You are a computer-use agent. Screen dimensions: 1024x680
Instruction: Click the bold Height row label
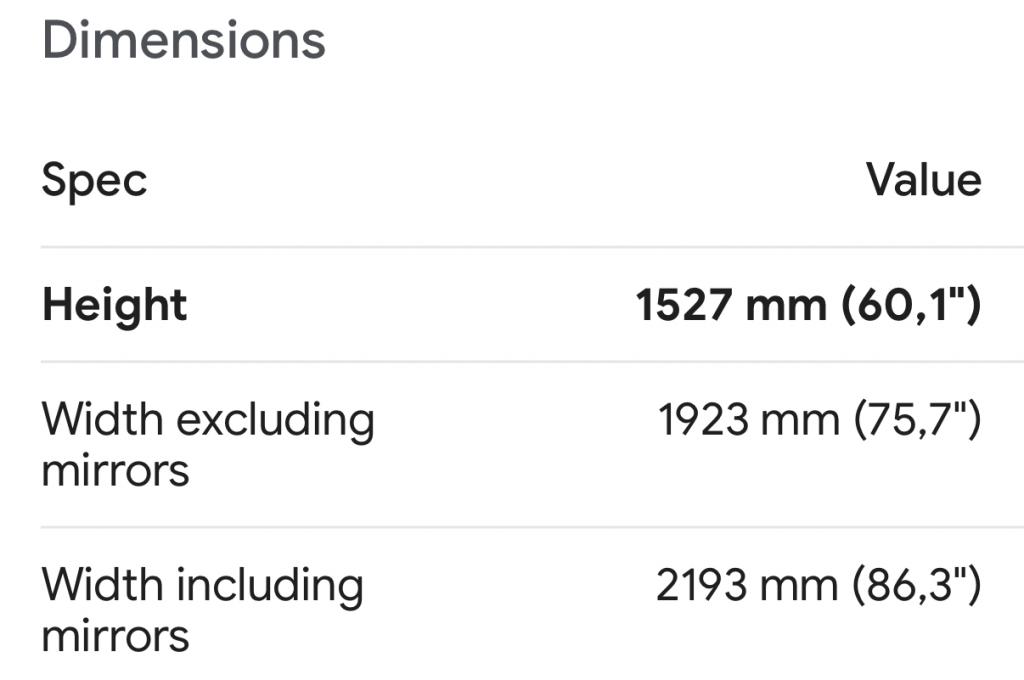[x=114, y=305]
